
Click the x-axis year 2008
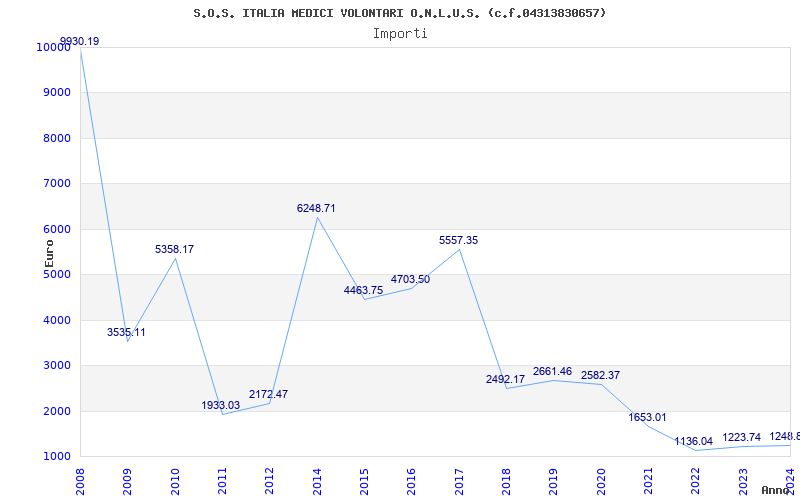[x=80, y=481]
